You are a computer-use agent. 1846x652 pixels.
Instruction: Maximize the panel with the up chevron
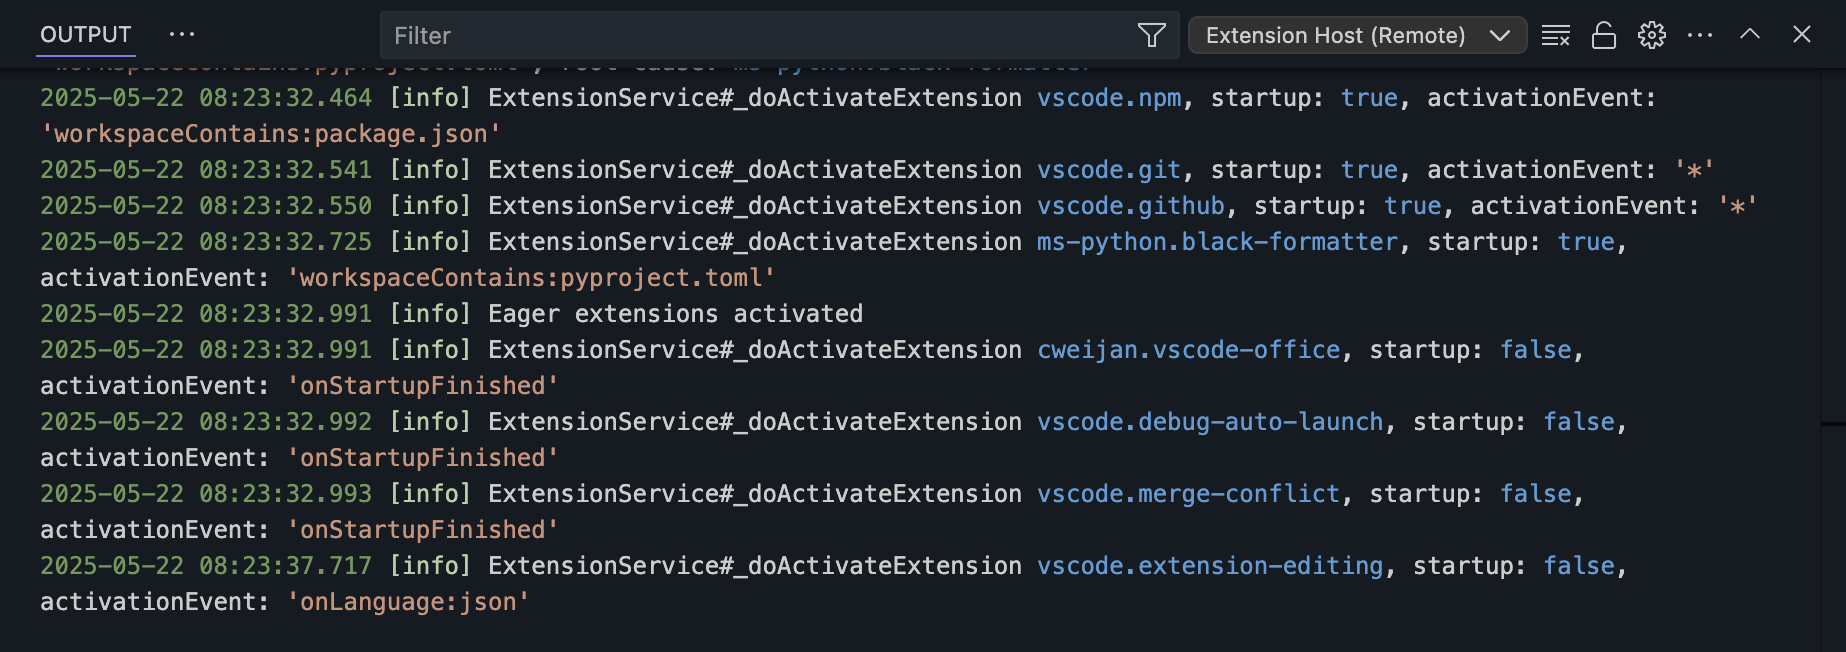(x=1749, y=35)
